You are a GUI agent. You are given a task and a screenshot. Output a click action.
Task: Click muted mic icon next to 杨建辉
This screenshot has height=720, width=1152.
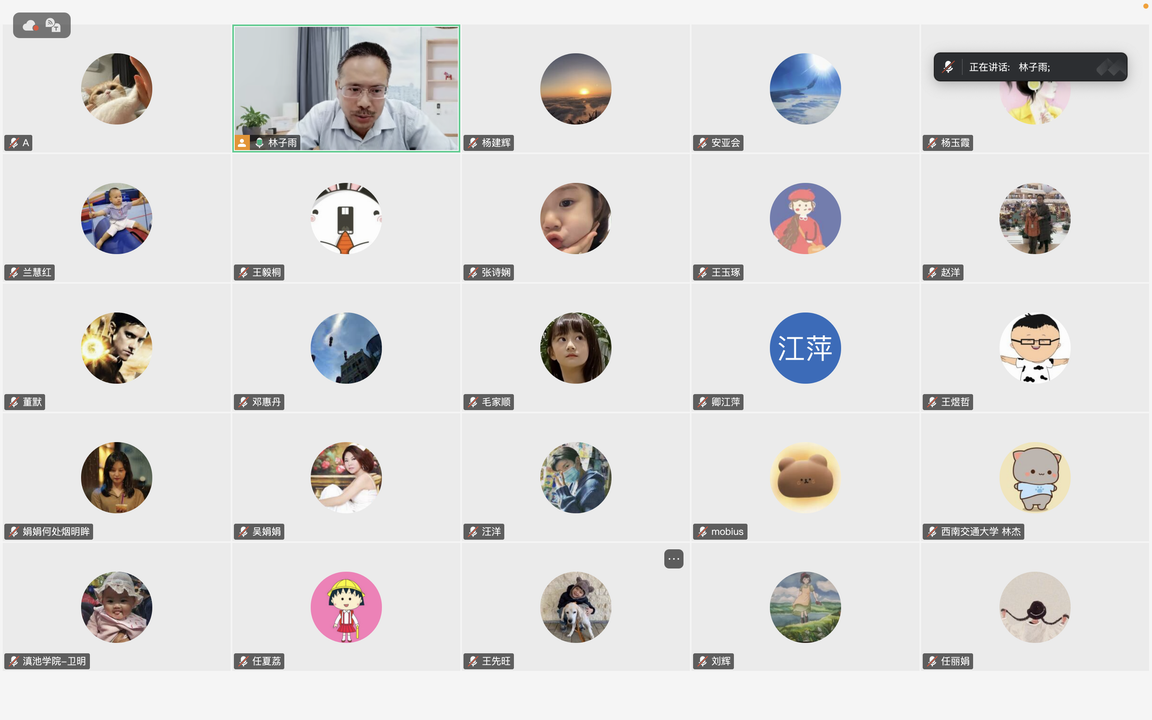point(473,143)
